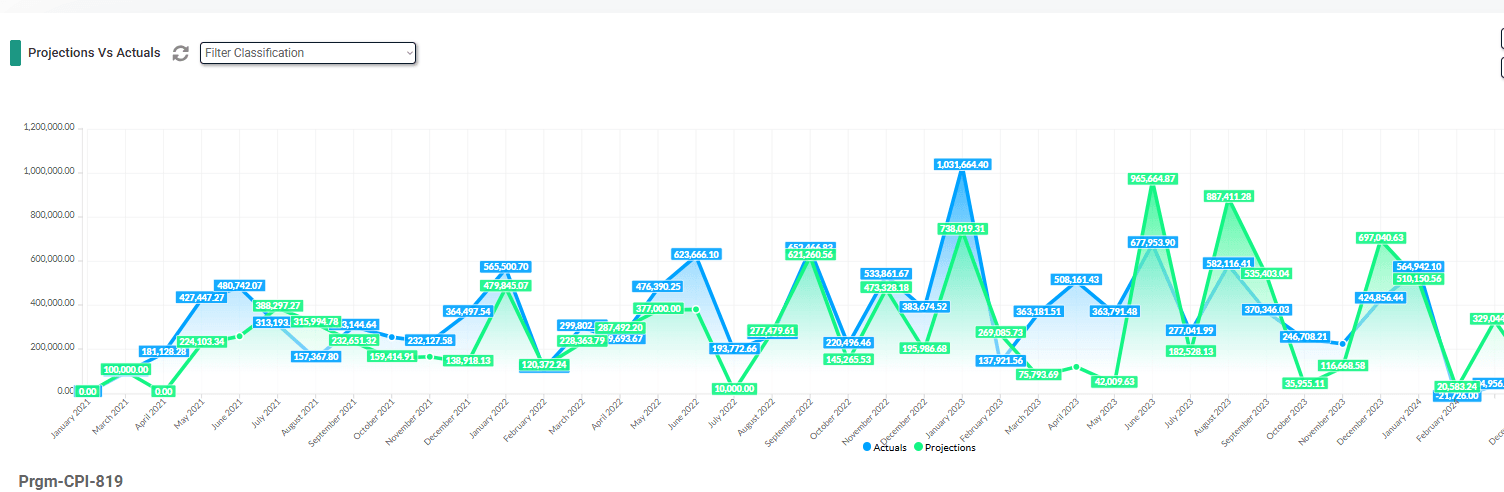Click the 479,845.07 projections label
The width and height of the screenshot is (1504, 492).
coord(506,286)
